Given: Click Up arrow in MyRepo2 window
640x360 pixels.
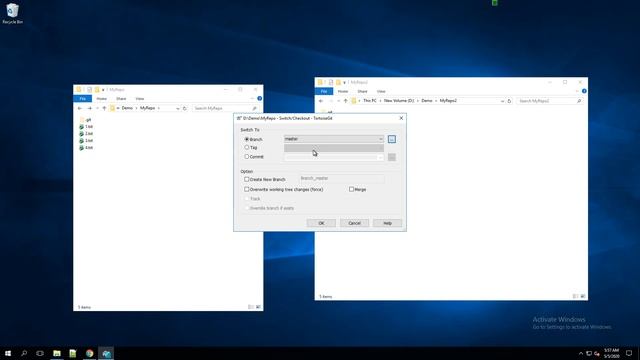Looking at the screenshot, I should tap(345, 101).
